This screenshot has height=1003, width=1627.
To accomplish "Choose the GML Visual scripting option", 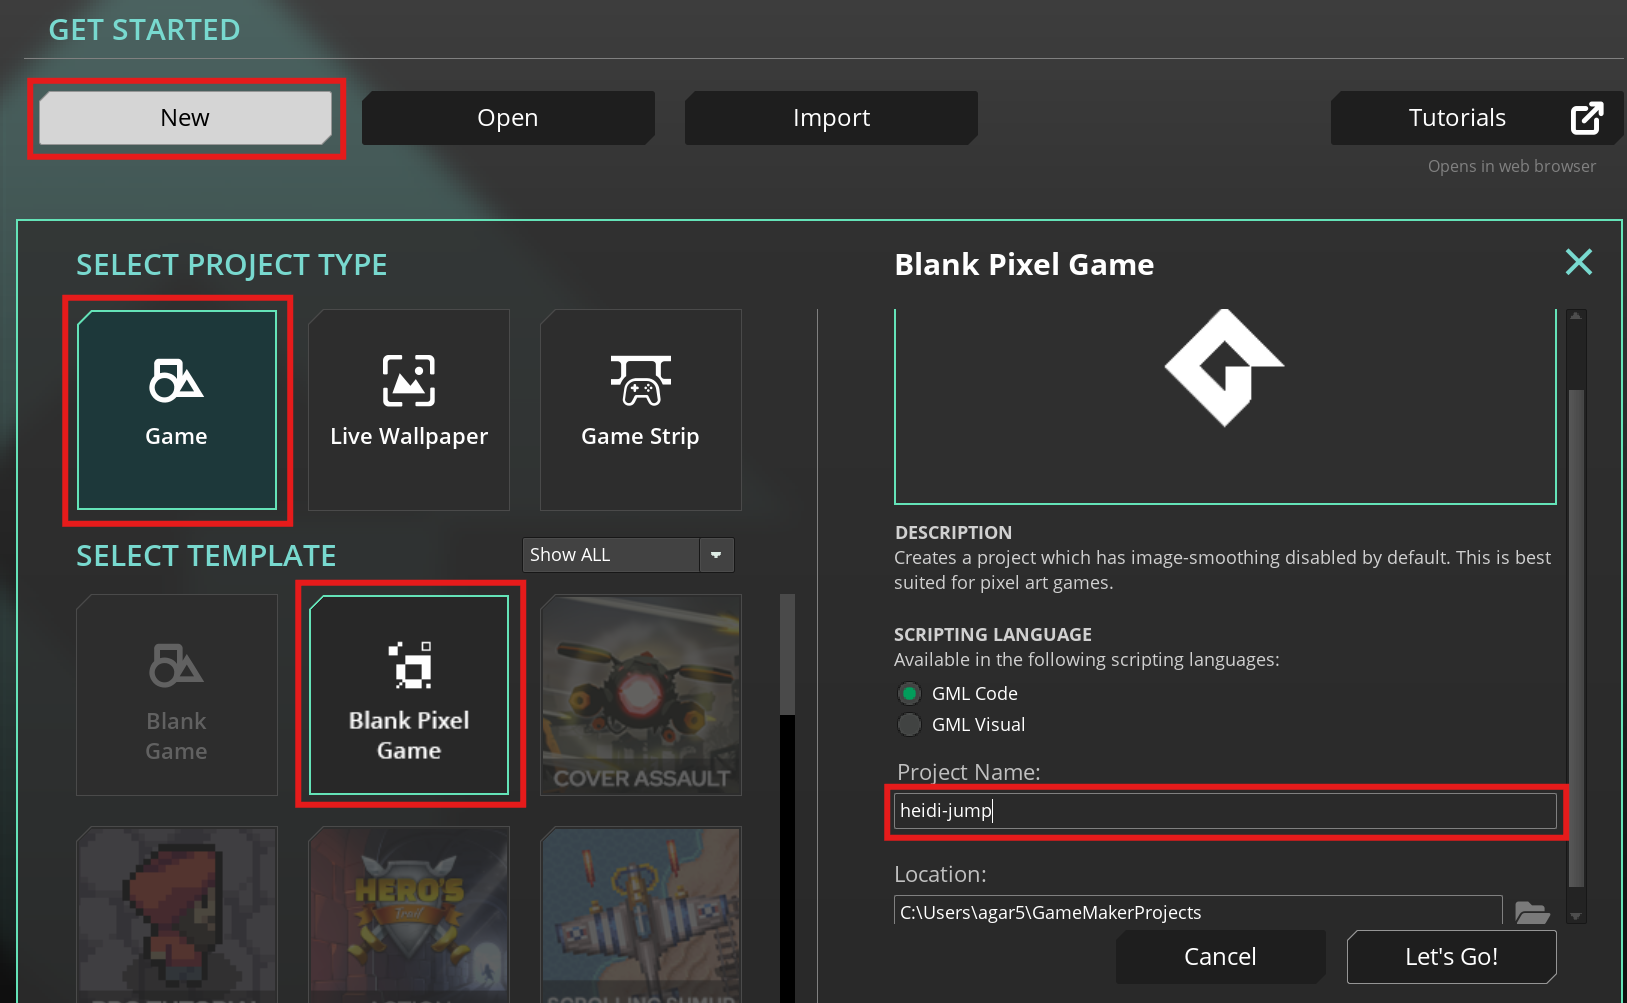I will (x=909, y=724).
